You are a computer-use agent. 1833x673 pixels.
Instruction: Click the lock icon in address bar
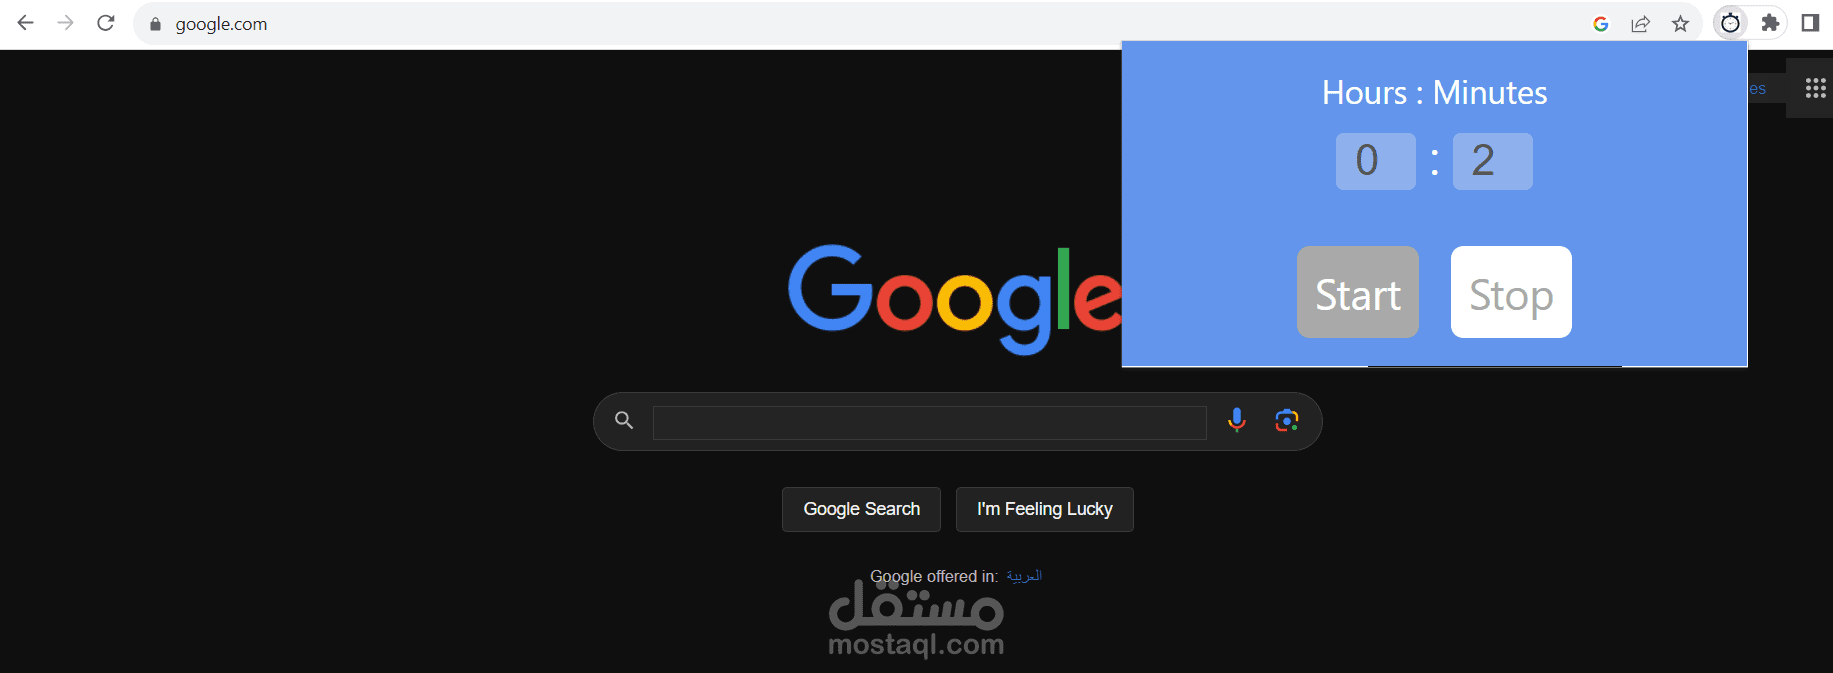pyautogui.click(x=155, y=24)
